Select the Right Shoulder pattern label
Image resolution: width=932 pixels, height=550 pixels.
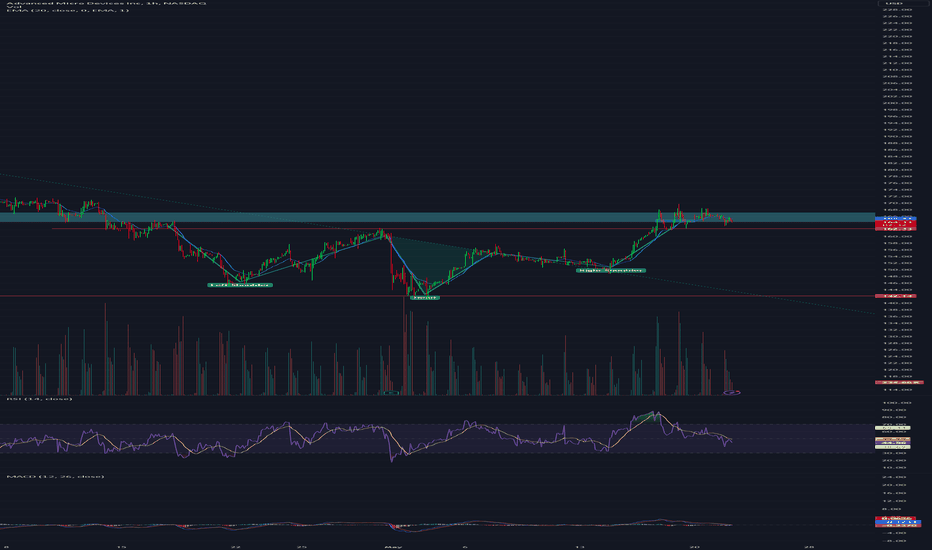pyautogui.click(x=610, y=271)
